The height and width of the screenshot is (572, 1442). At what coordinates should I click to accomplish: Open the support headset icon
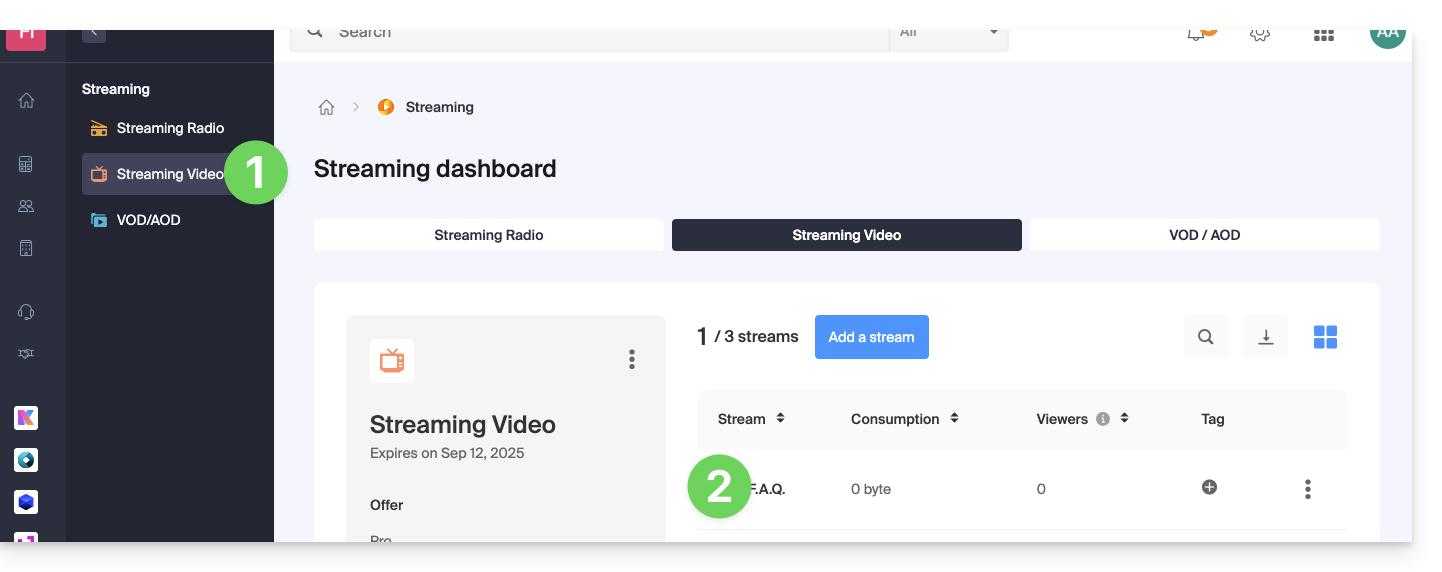point(27,312)
